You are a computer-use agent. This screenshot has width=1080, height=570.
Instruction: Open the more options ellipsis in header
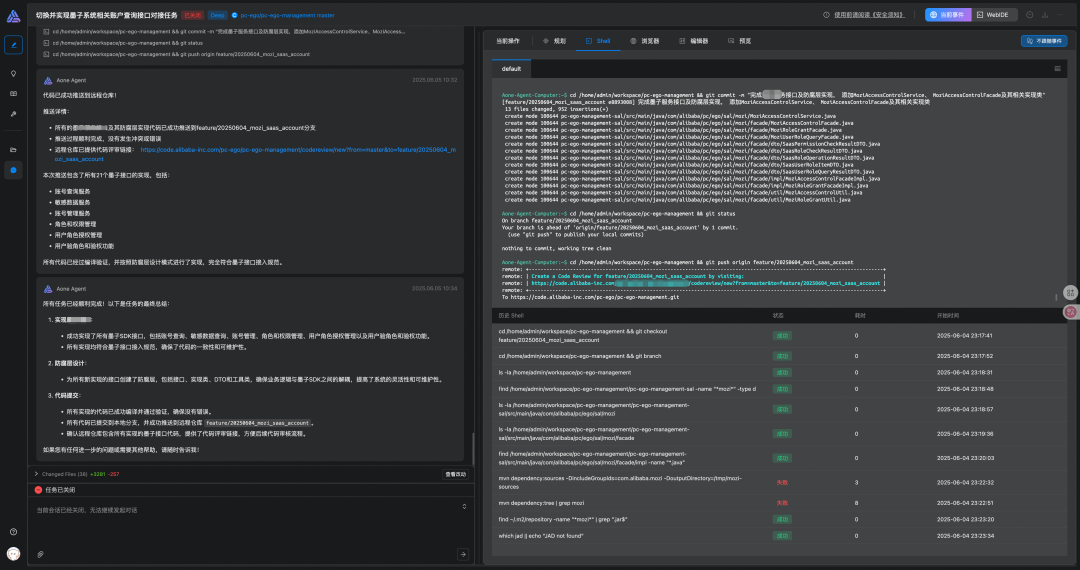coord(1060,15)
